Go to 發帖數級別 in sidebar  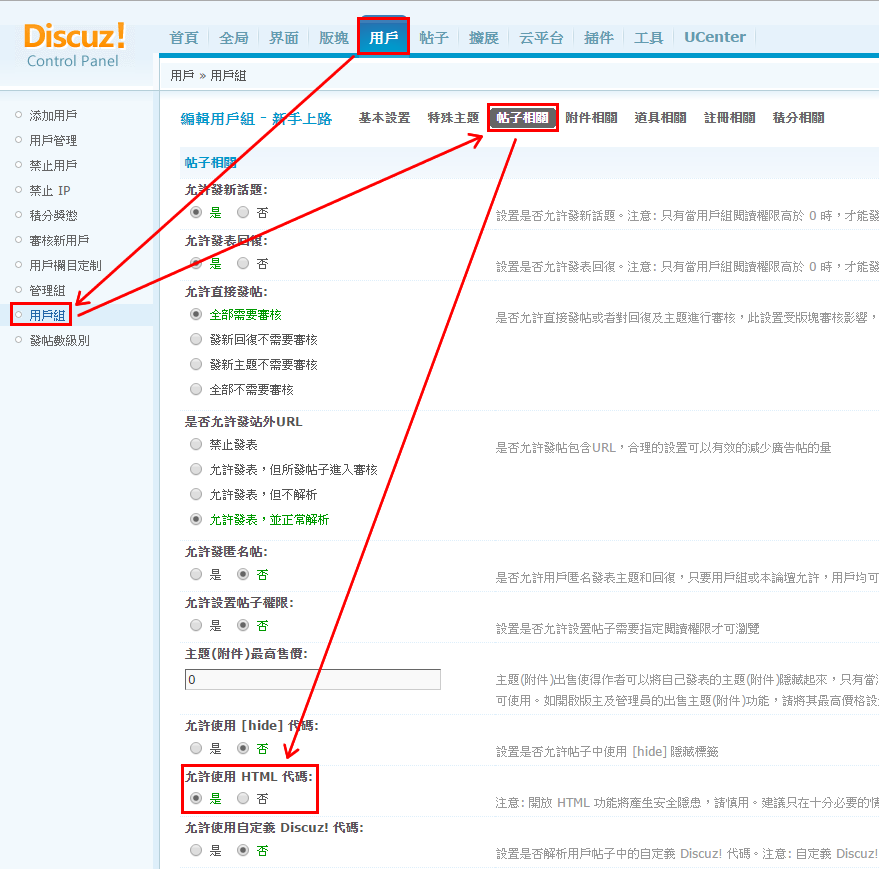[x=59, y=340]
